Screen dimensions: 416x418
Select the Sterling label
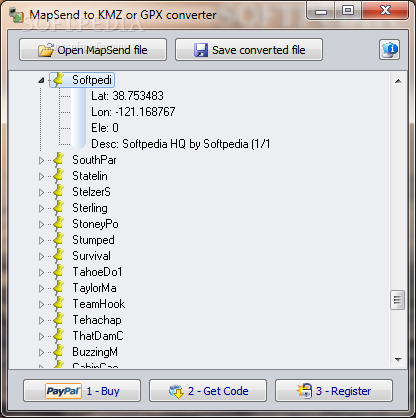click(90, 208)
